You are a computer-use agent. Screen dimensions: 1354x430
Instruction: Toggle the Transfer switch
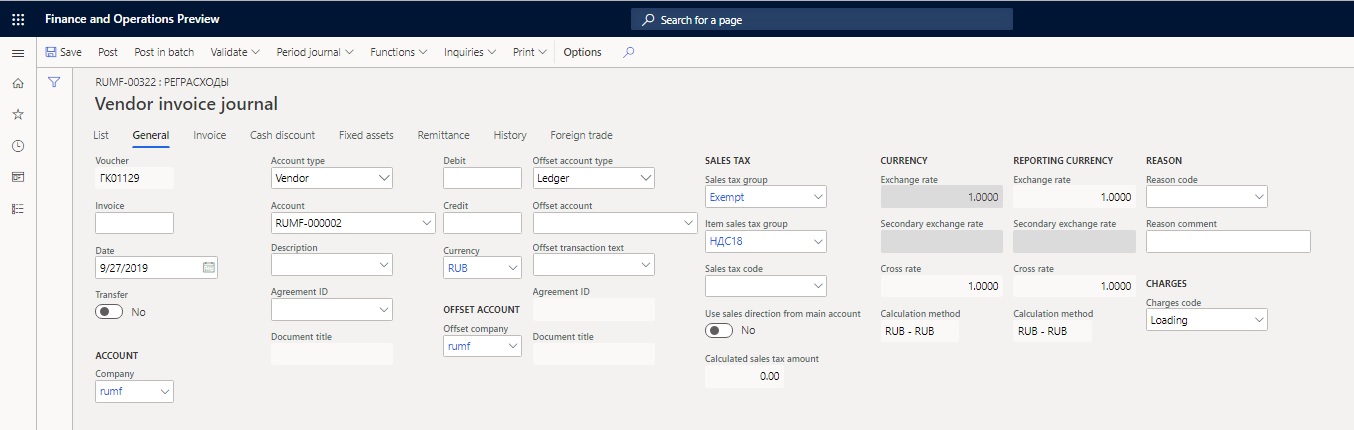pyautogui.click(x=109, y=312)
